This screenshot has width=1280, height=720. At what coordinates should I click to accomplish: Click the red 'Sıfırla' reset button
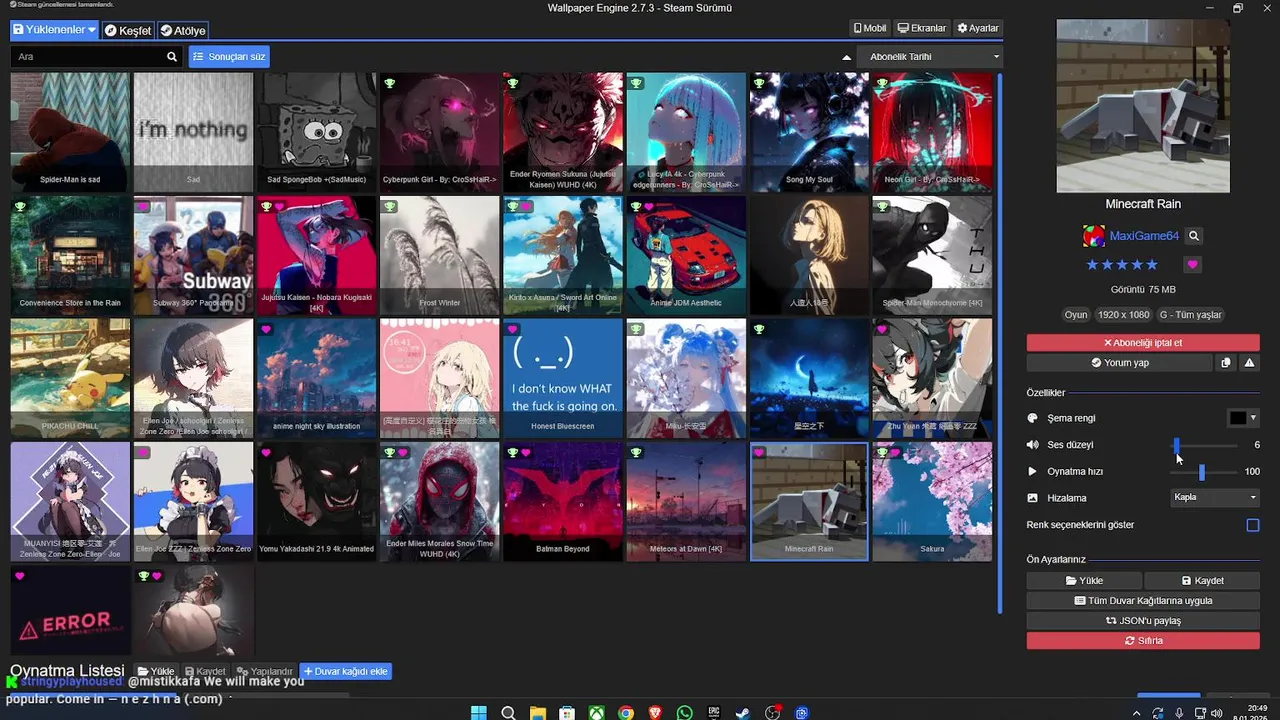1143,641
